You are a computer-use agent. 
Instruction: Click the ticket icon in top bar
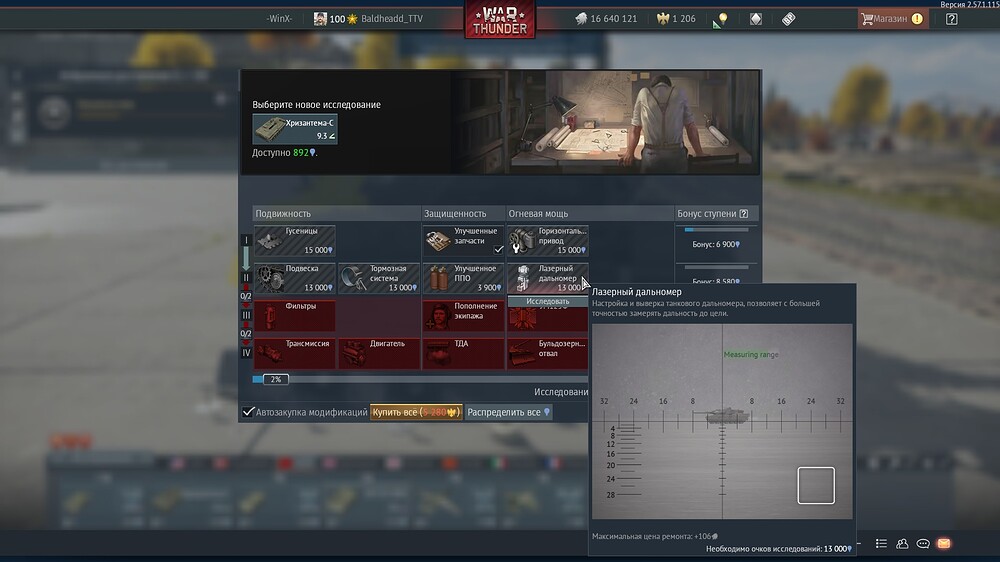point(788,19)
